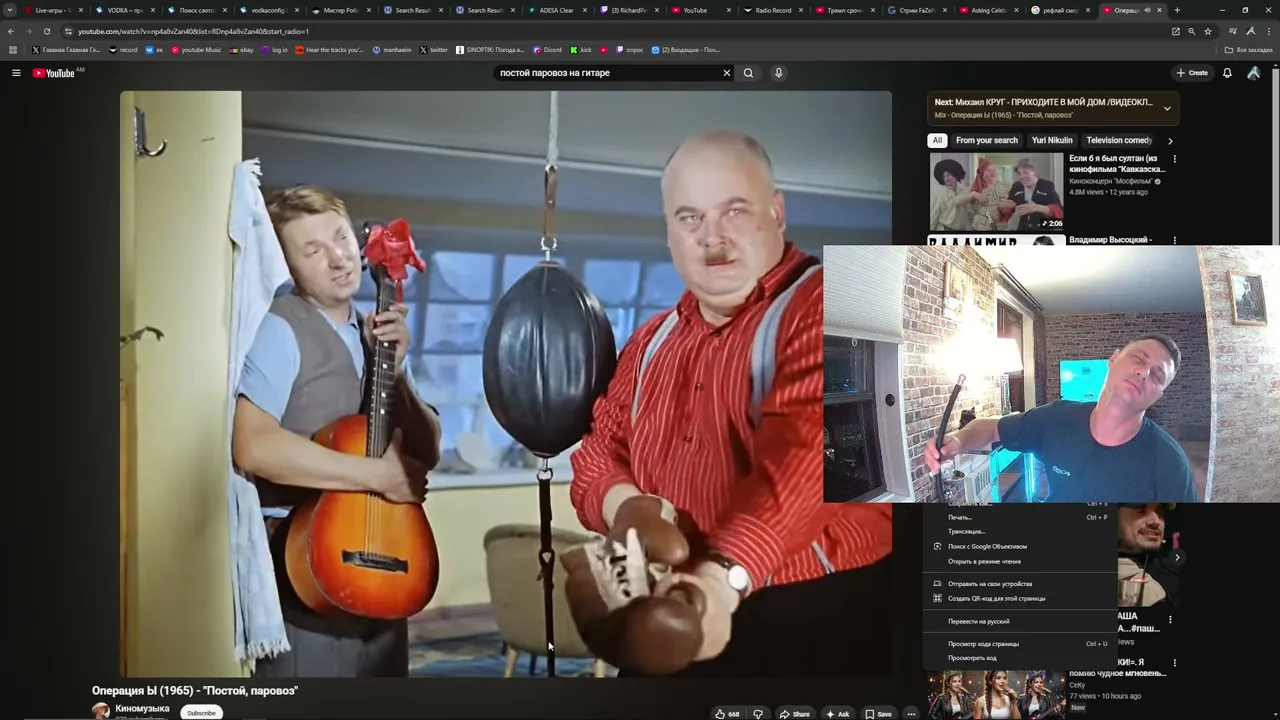
Task: Open the manhaeim bookmark
Action: point(392,50)
